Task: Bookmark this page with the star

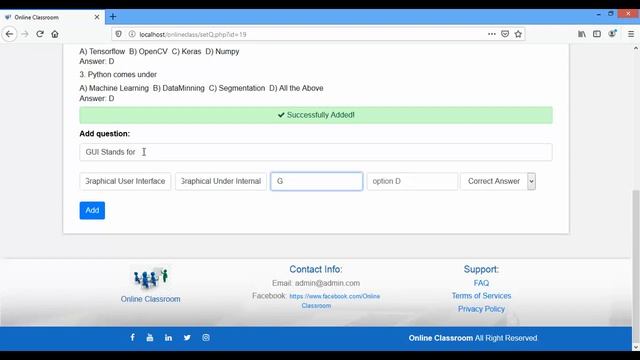Action: 518,34
